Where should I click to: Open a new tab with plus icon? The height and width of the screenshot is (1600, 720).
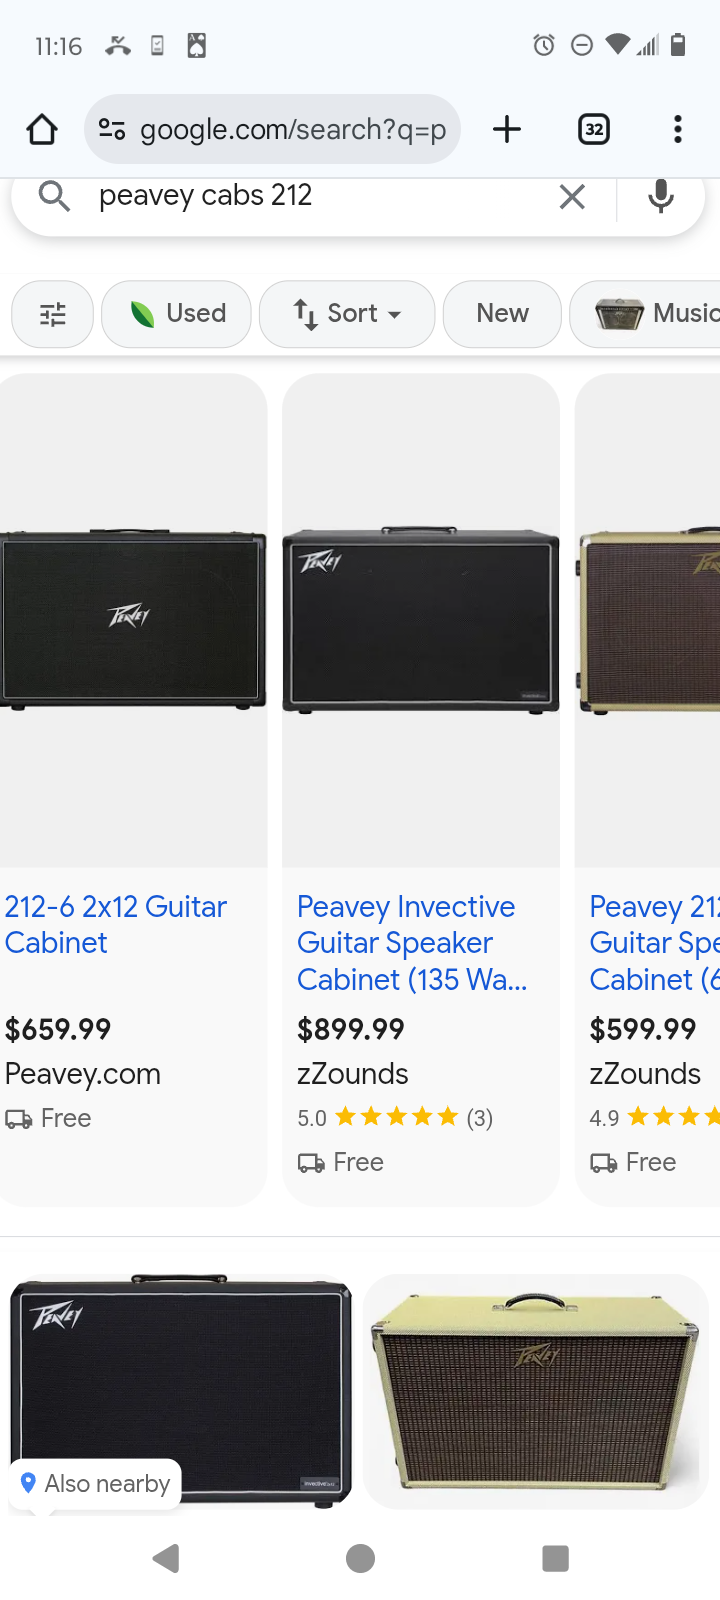pos(507,129)
